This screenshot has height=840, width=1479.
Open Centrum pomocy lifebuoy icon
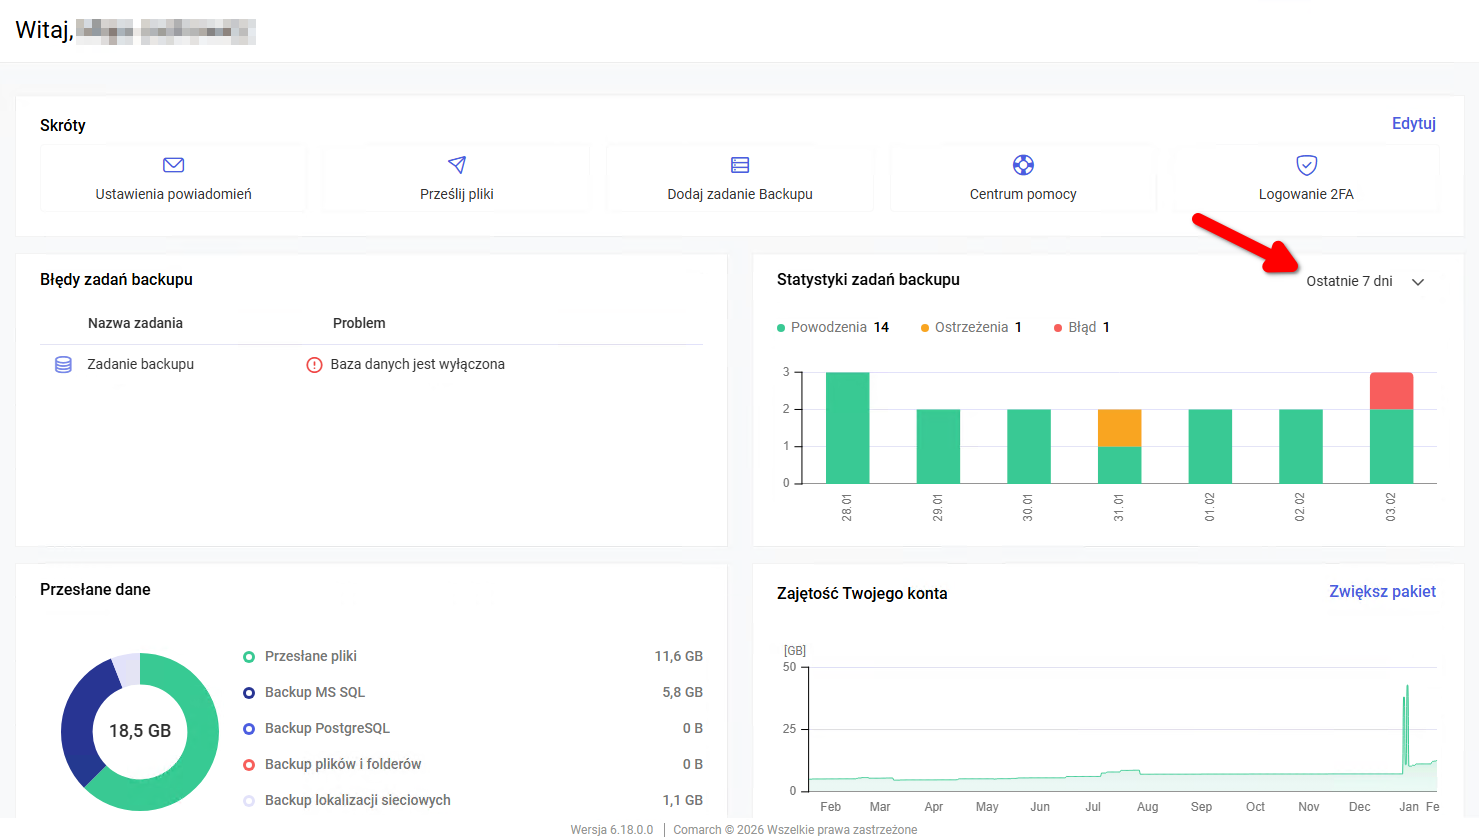(1023, 165)
